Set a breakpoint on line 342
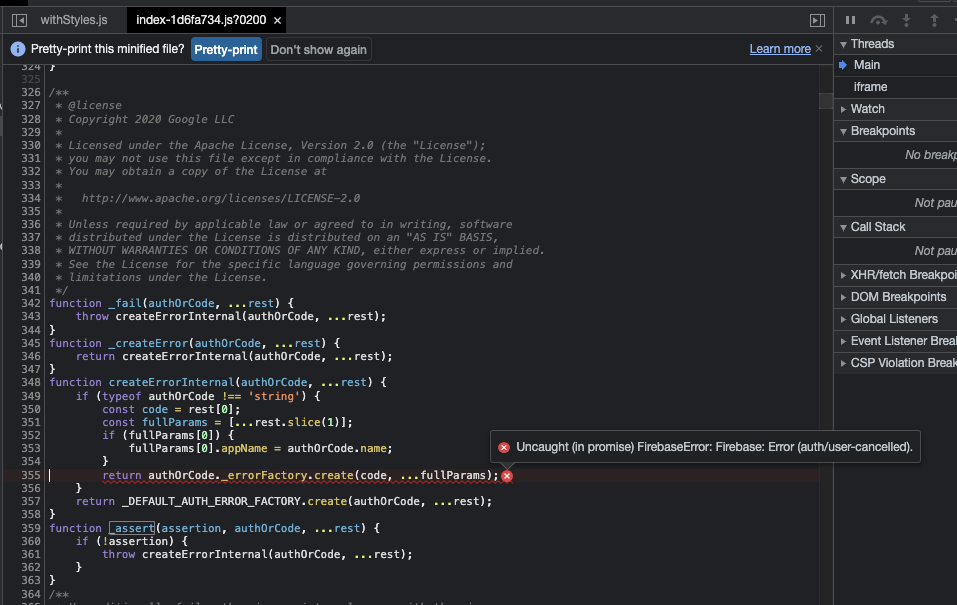The height and width of the screenshot is (605, 957). [x=31, y=303]
